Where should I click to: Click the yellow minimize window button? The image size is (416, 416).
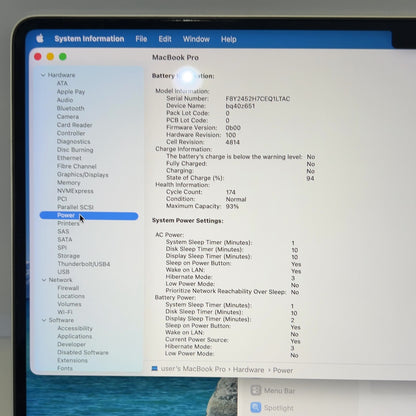50,57
